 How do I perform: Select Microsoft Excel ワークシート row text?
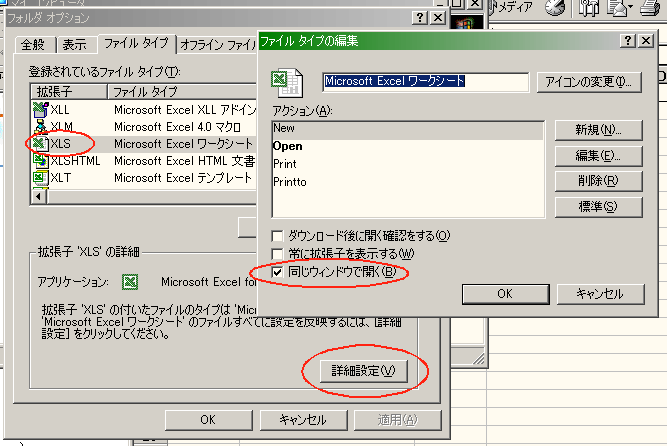(x=183, y=144)
